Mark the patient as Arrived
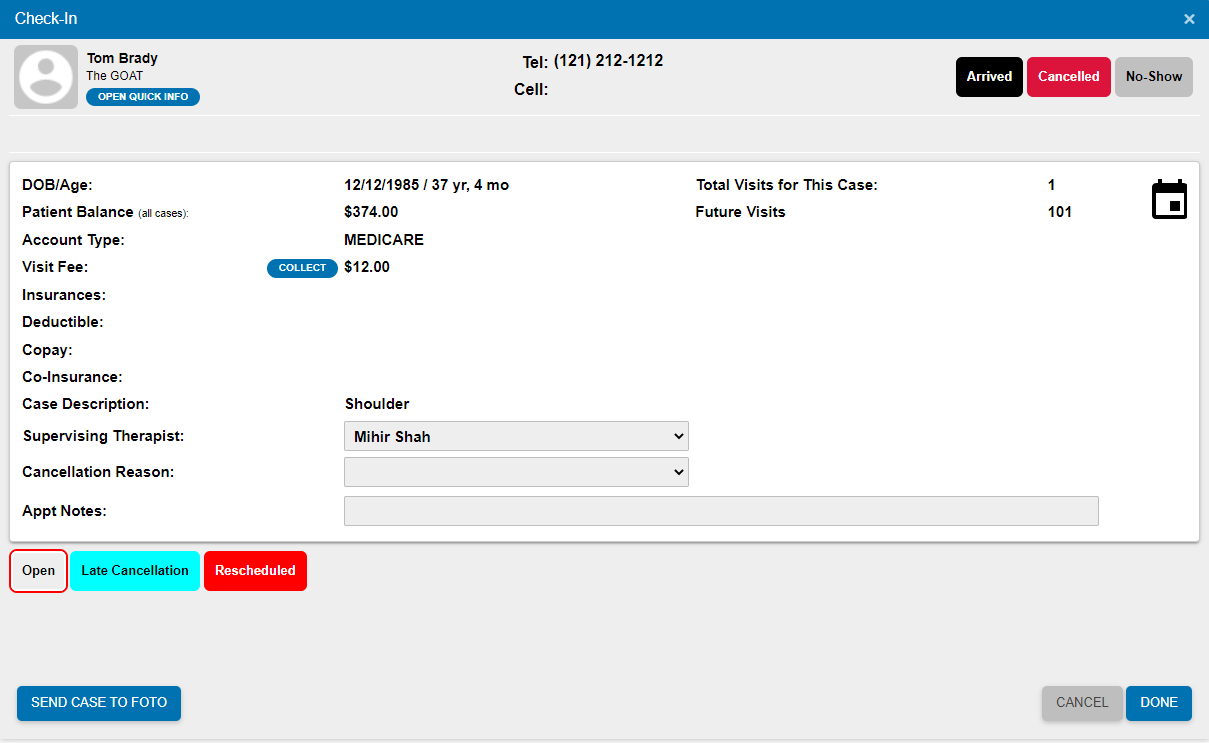Screen dimensions: 1209x743 click(988, 76)
